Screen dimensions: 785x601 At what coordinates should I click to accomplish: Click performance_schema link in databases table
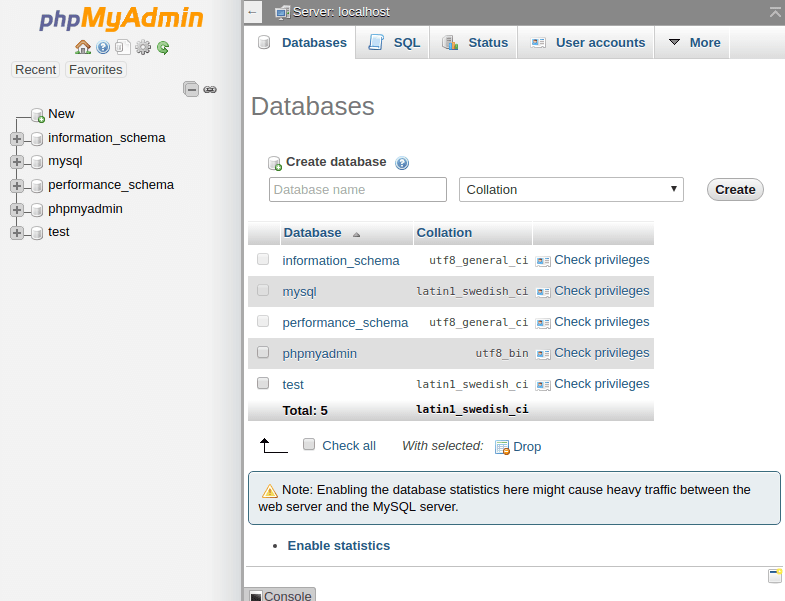point(345,323)
